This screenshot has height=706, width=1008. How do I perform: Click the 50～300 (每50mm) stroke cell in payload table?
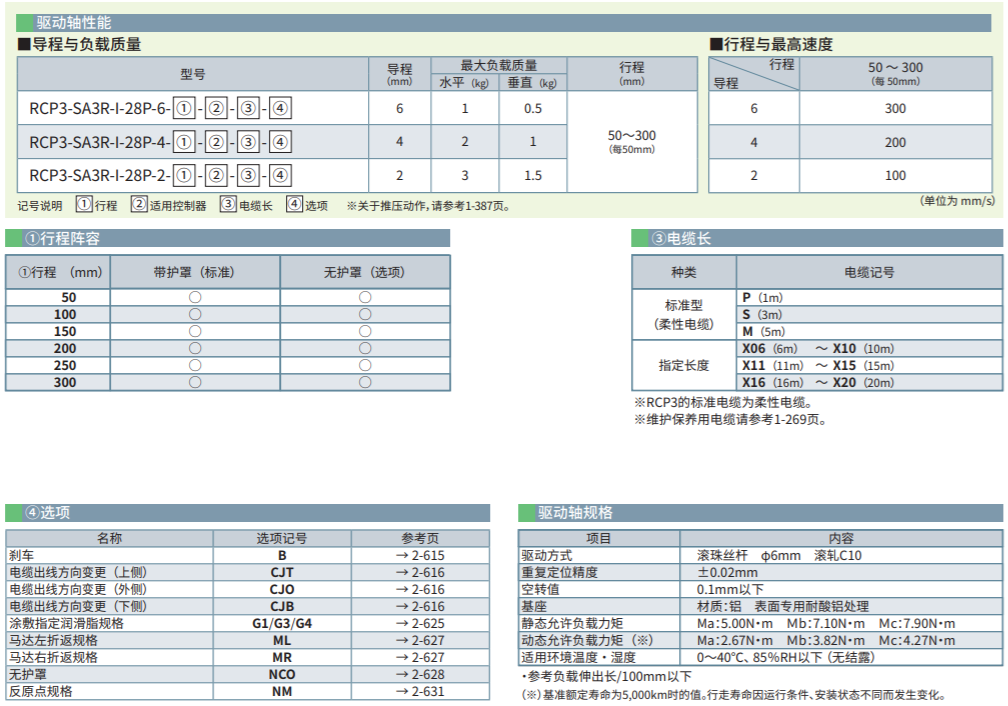632,141
